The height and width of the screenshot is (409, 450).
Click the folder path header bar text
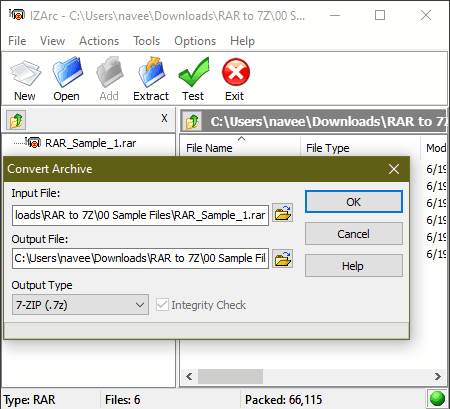[x=328, y=121]
